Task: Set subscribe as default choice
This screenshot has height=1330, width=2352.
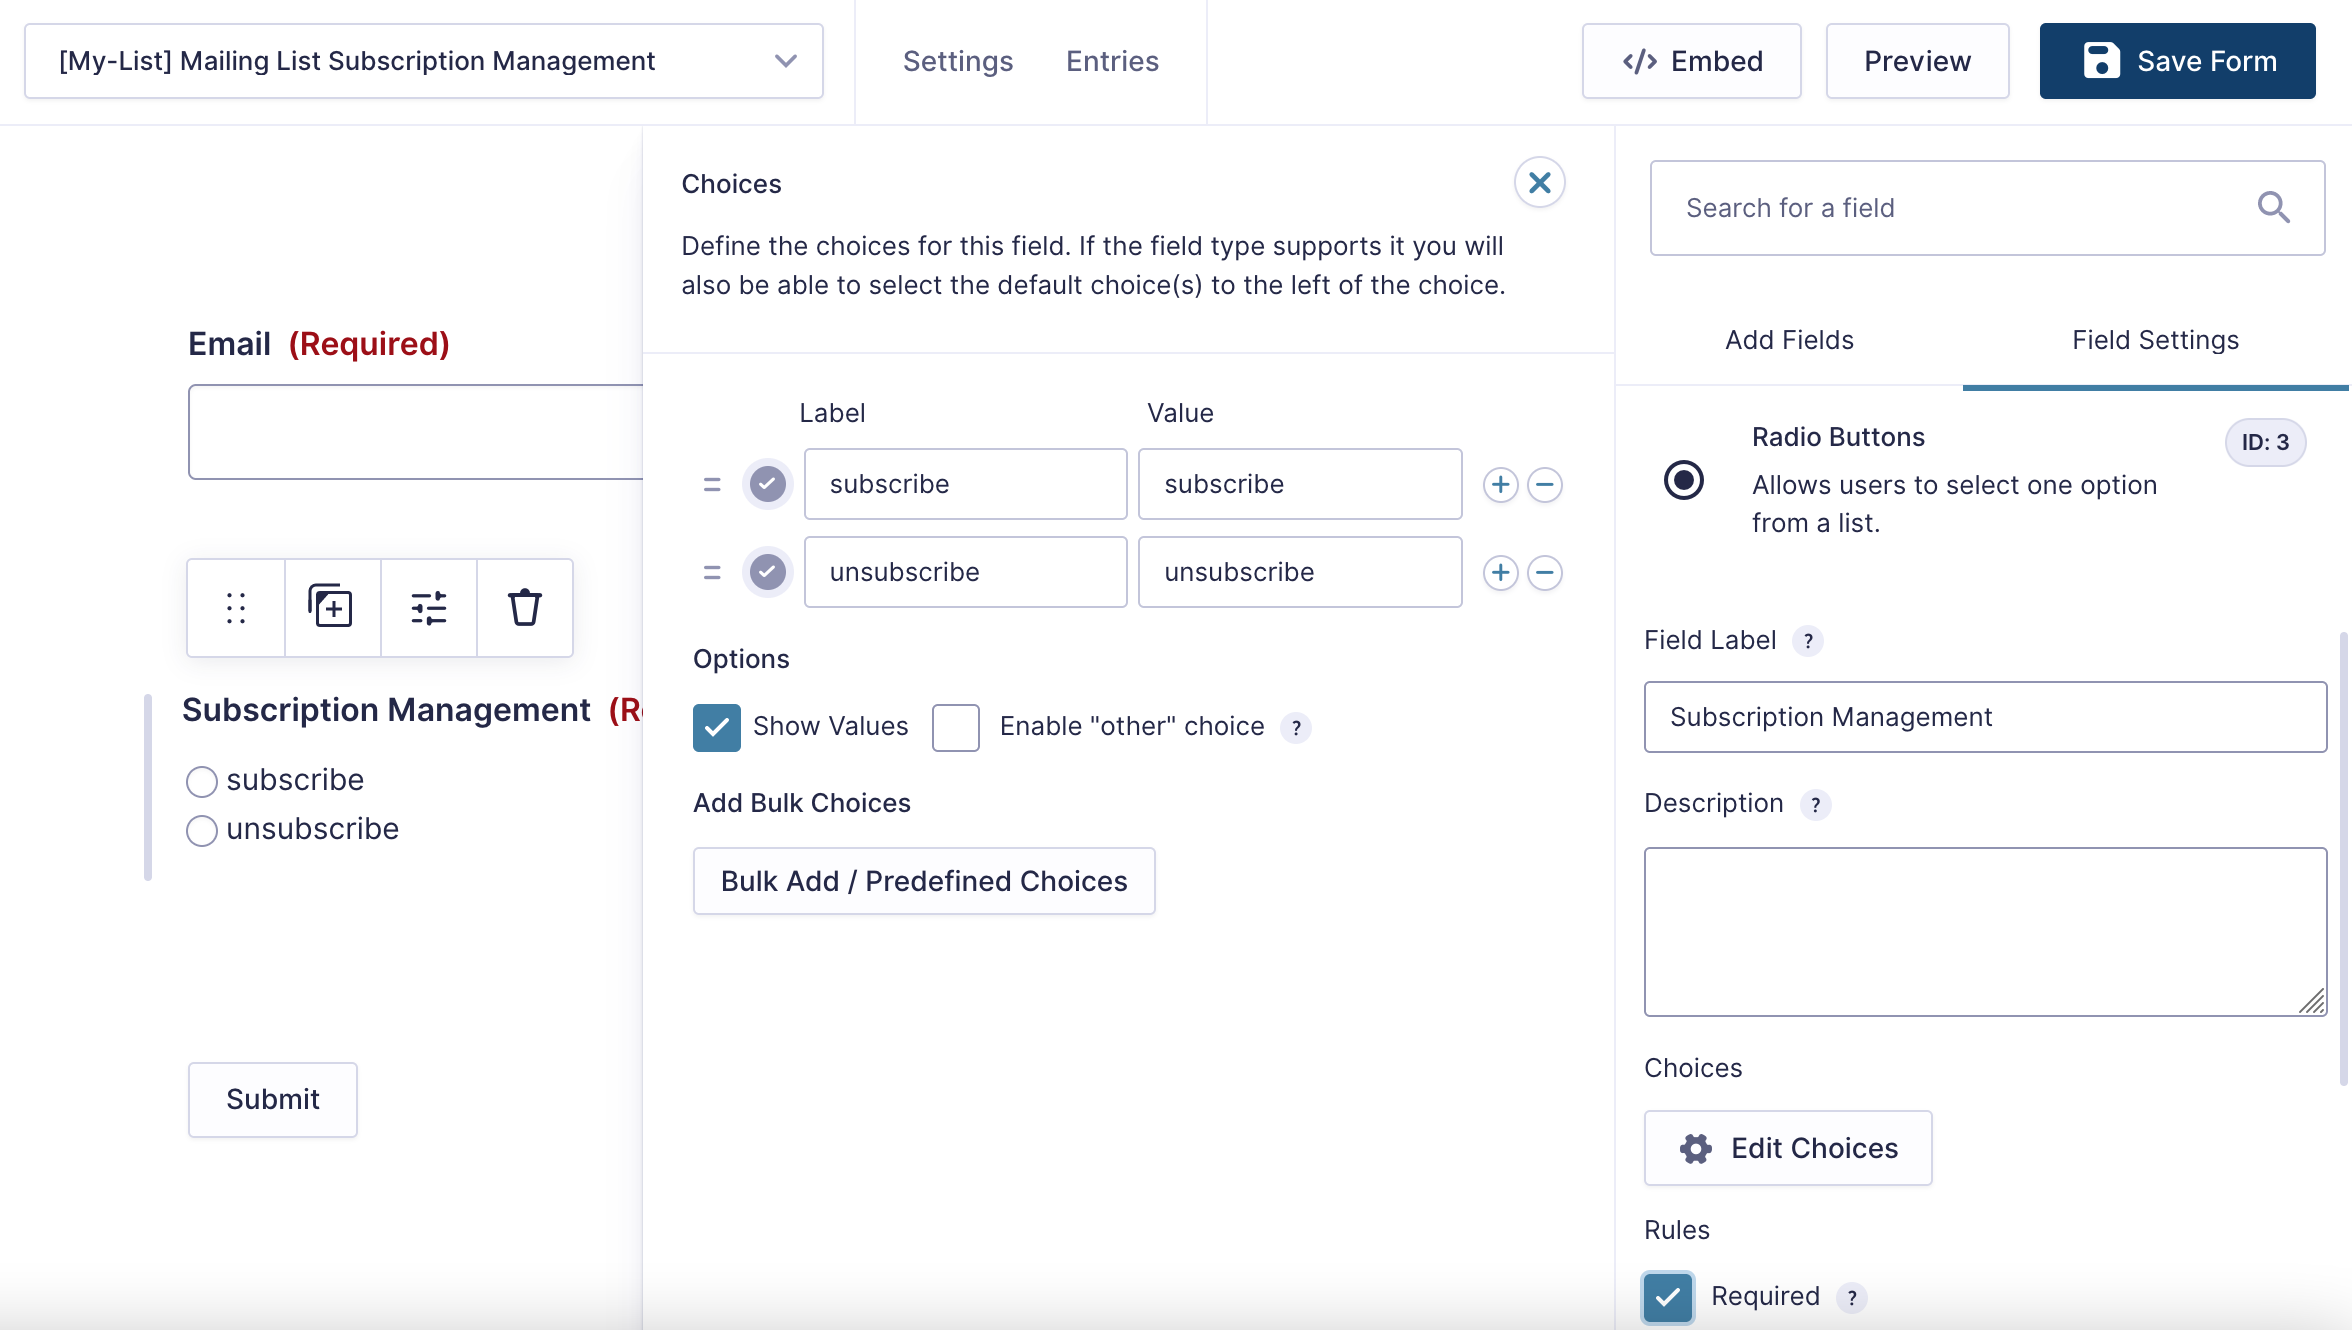Action: coord(767,485)
